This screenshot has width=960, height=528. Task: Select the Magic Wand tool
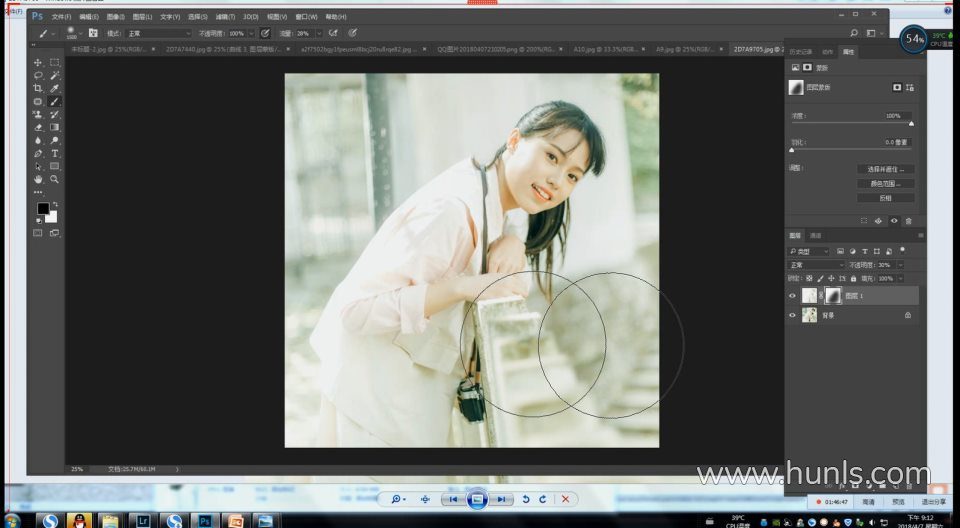(54, 75)
